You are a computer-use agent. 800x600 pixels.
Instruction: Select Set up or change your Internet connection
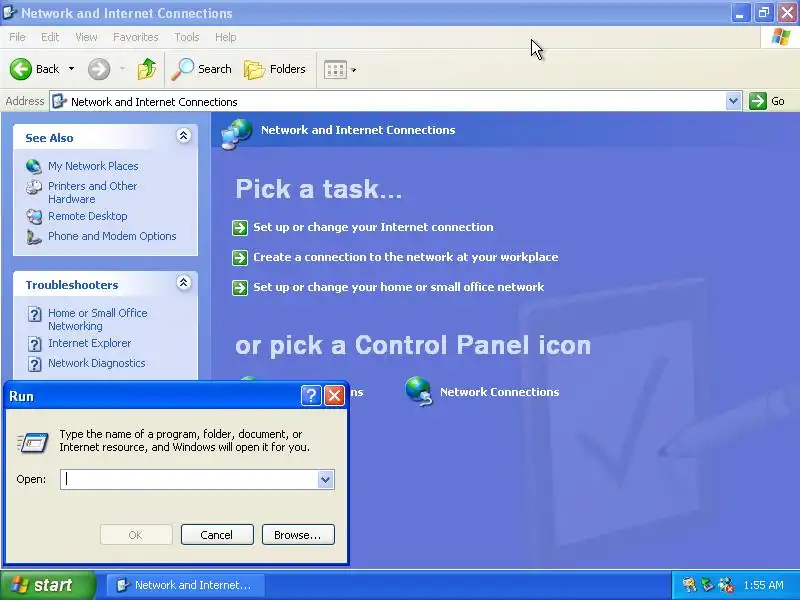click(x=373, y=227)
